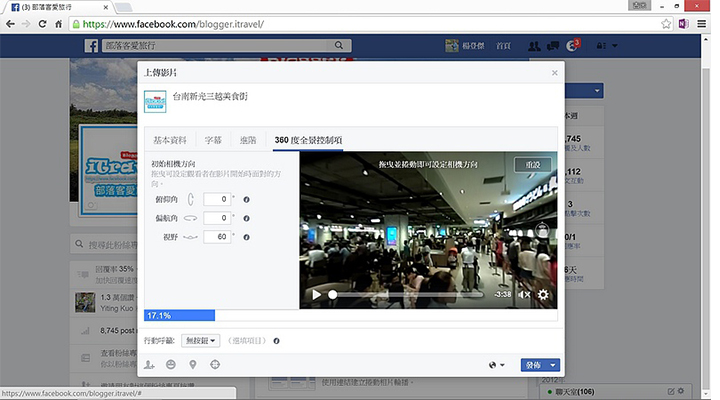Open Facebook messages icon
Viewport: 720px width, 400px height.
click(x=553, y=45)
